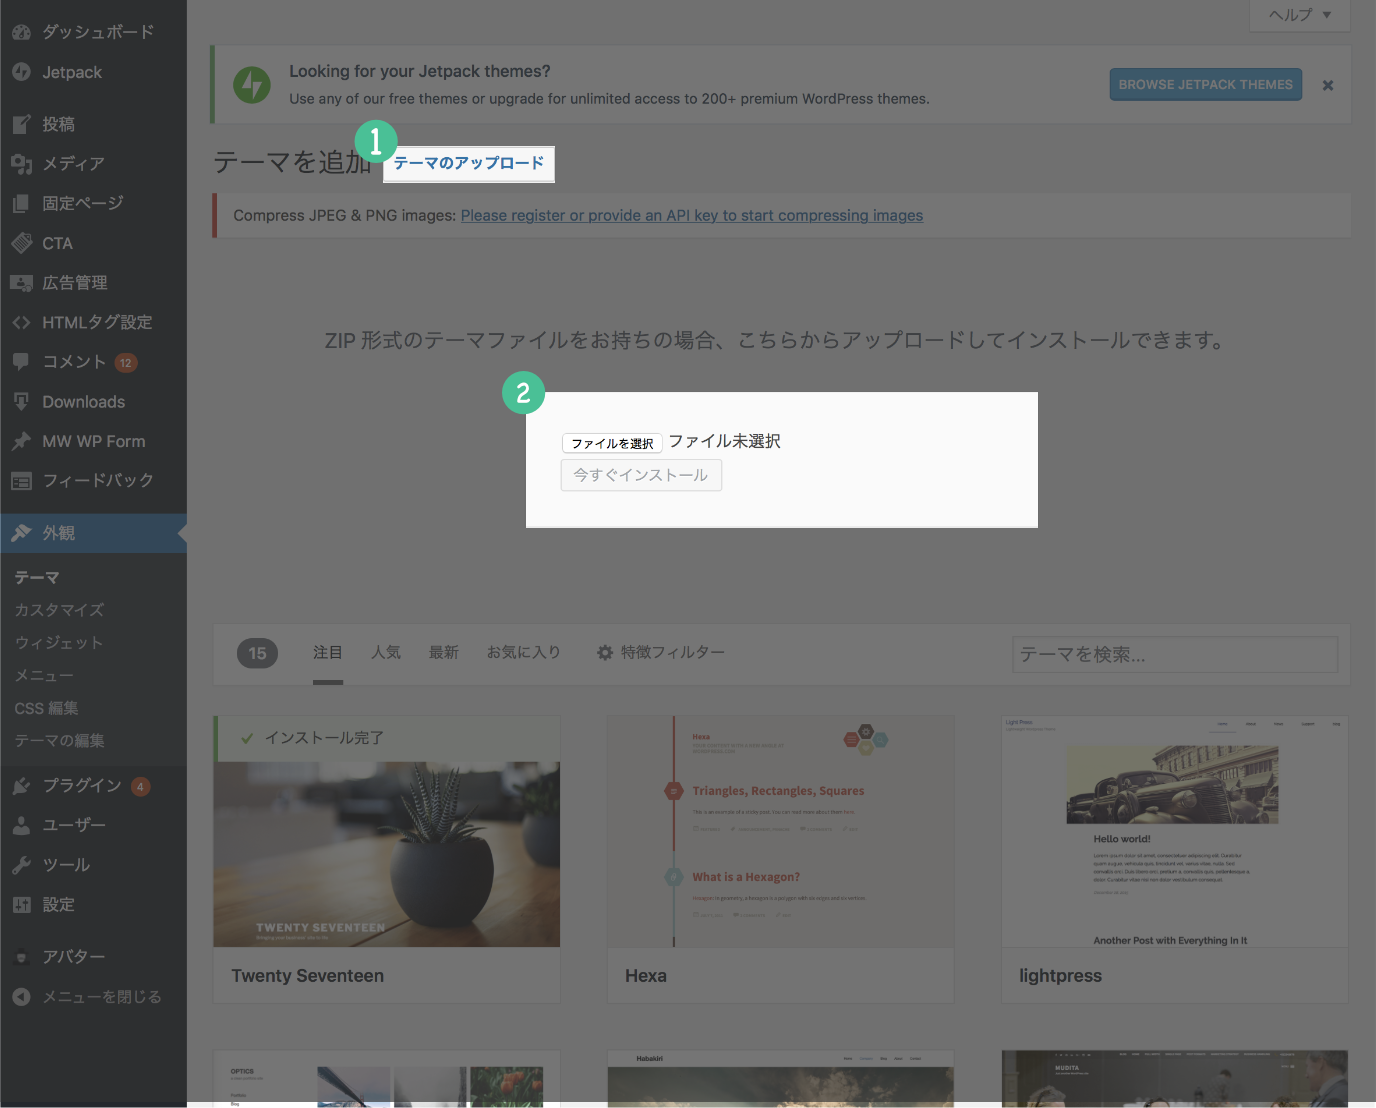
Task: Click the plugin icon beside プラグイン
Action: tap(21, 786)
